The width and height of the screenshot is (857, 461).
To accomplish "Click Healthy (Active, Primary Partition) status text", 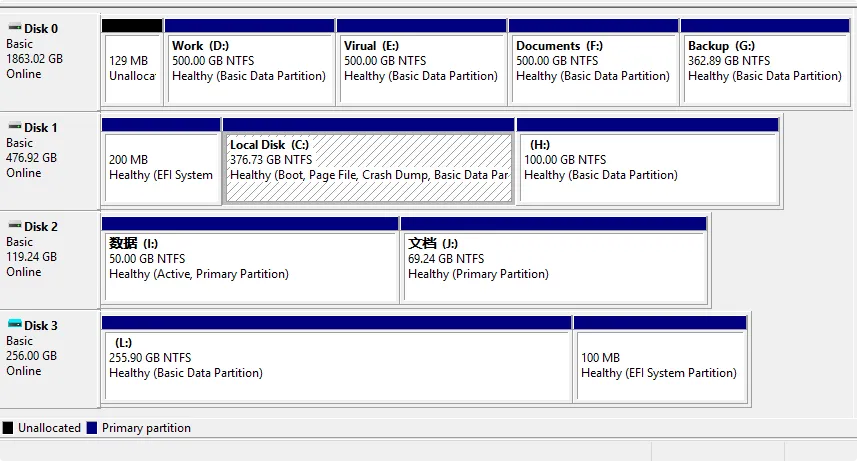I will click(x=199, y=274).
